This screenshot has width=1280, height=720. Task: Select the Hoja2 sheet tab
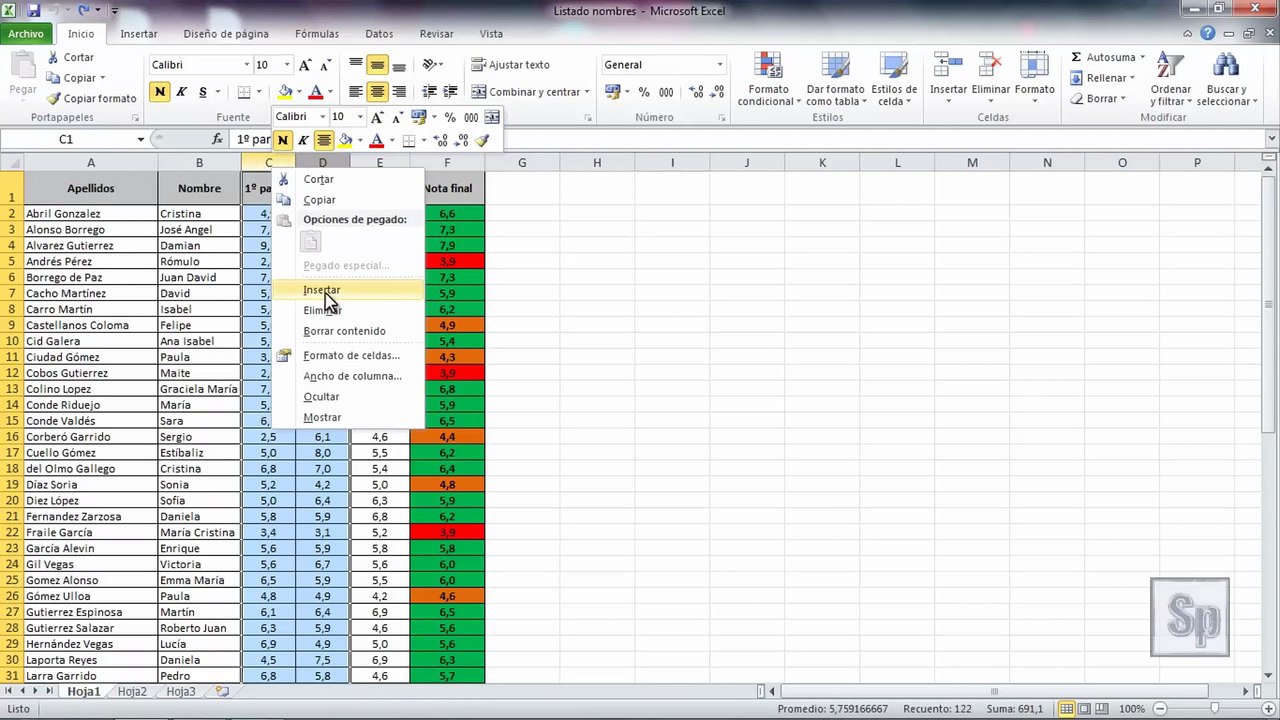132,691
